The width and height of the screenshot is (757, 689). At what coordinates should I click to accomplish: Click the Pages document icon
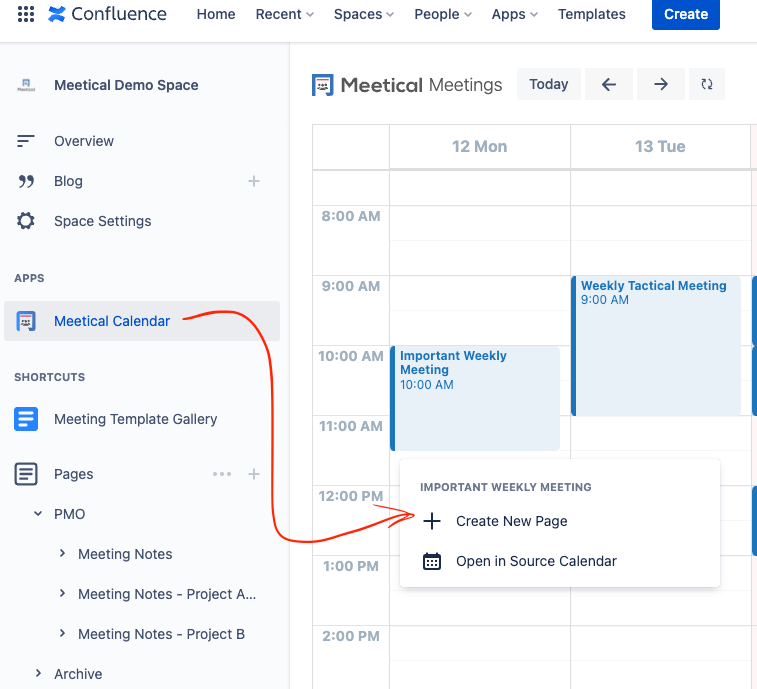click(26, 474)
